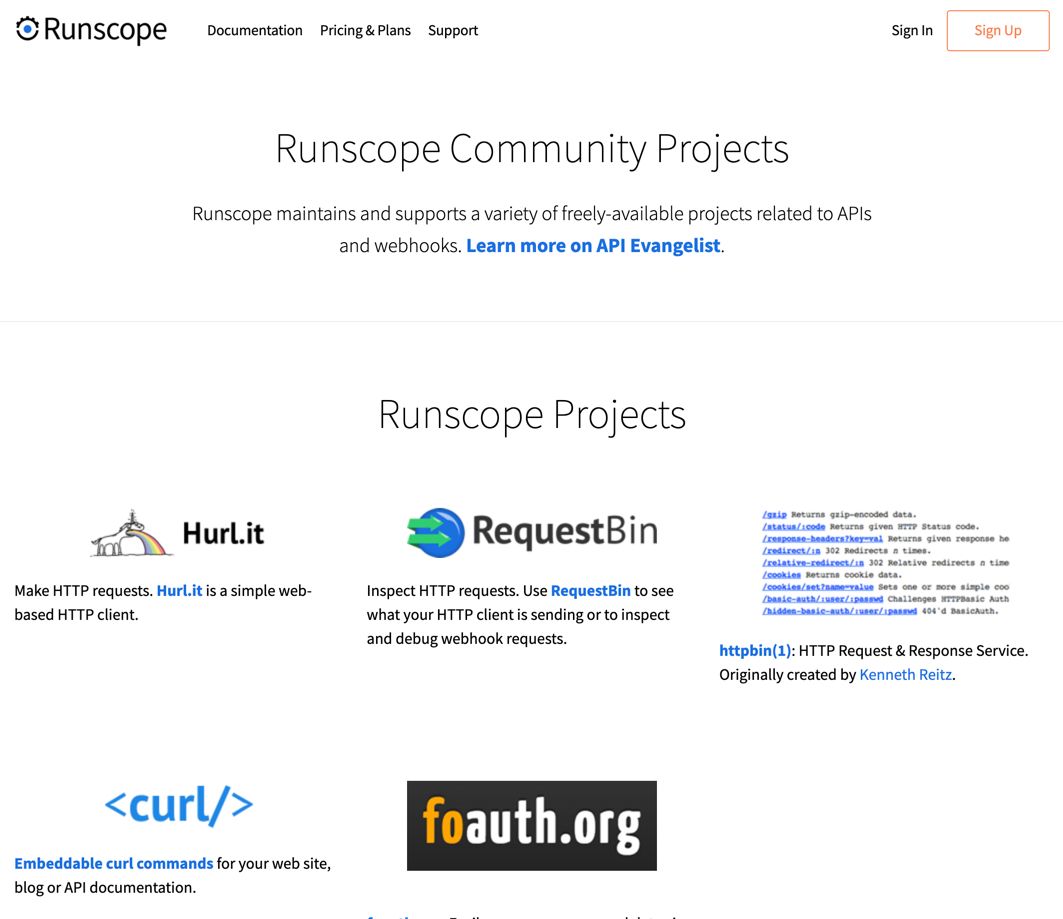
Task: Click the Runscope Community Projects heading
Action: pyautogui.click(x=532, y=149)
